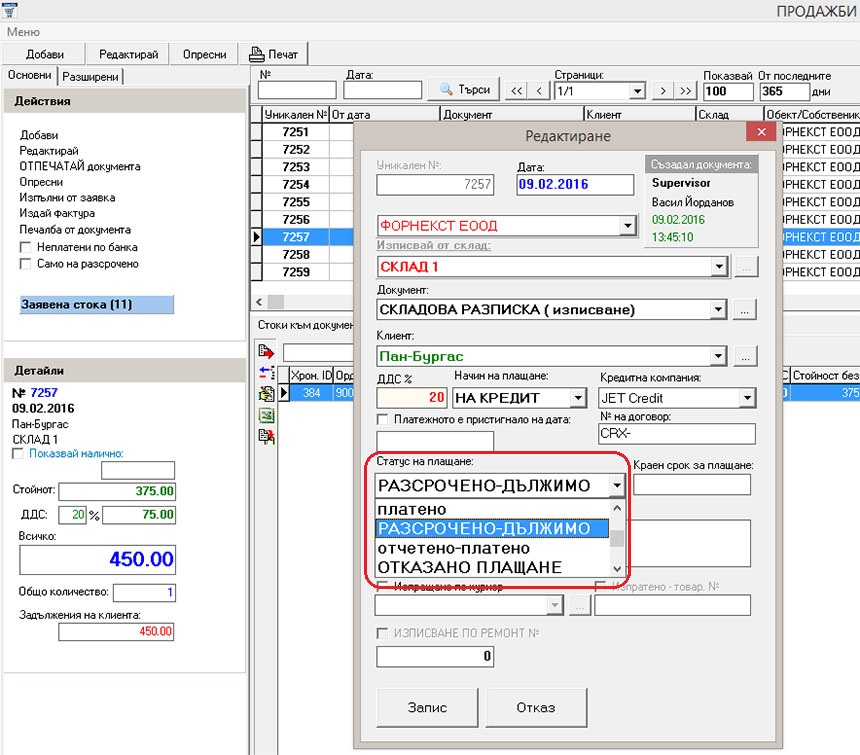Select row 7259 in the sales table
This screenshot has width=860, height=755.
[296, 272]
